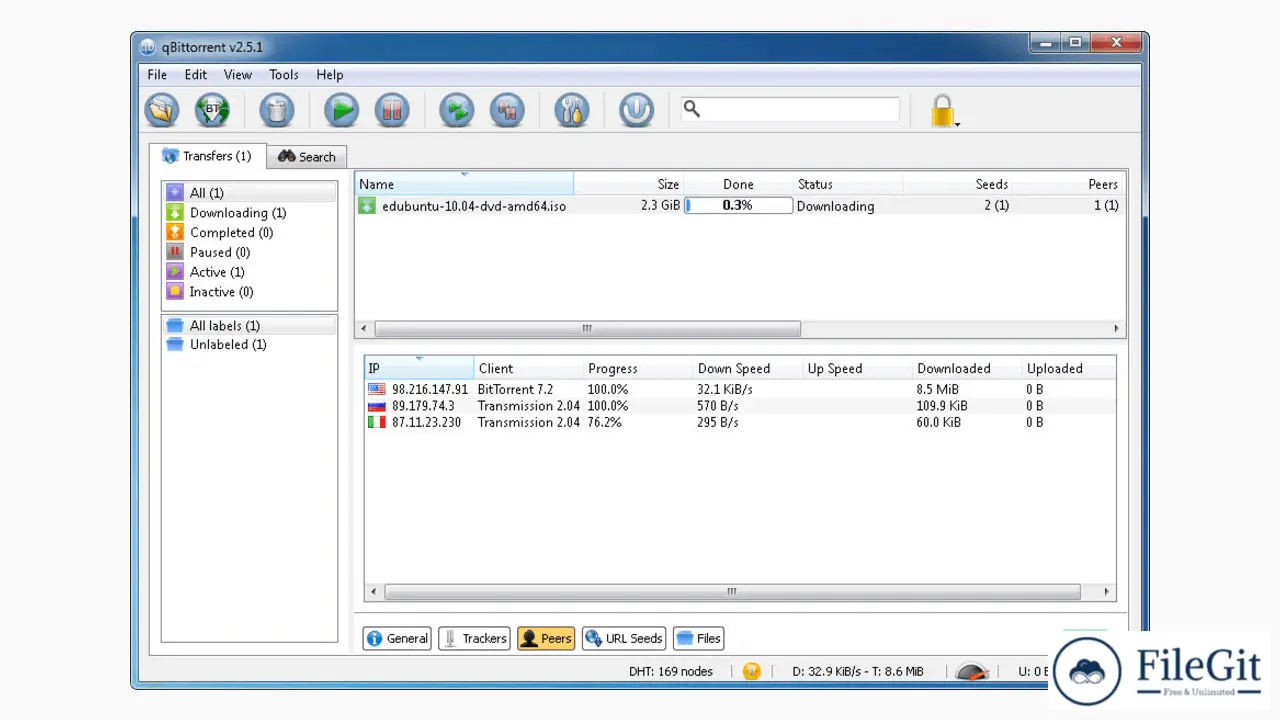Image resolution: width=1280 pixels, height=720 pixels.
Task: Select the Inactive (0) filter
Action: (249, 292)
